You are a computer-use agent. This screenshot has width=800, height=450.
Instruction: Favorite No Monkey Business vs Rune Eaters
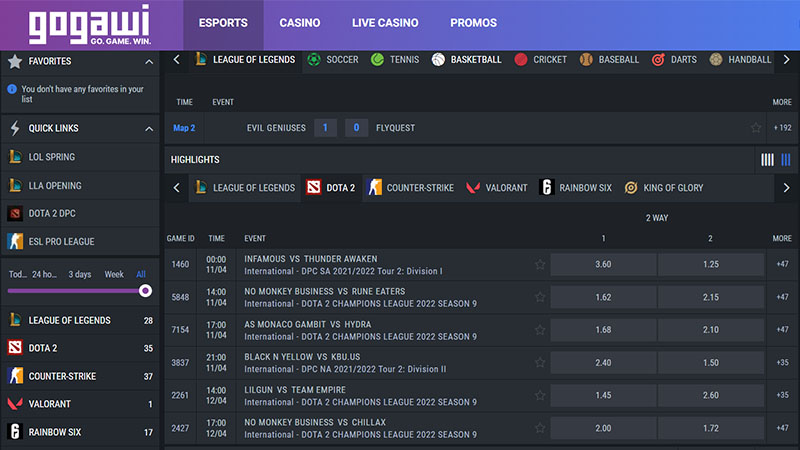[x=540, y=297]
